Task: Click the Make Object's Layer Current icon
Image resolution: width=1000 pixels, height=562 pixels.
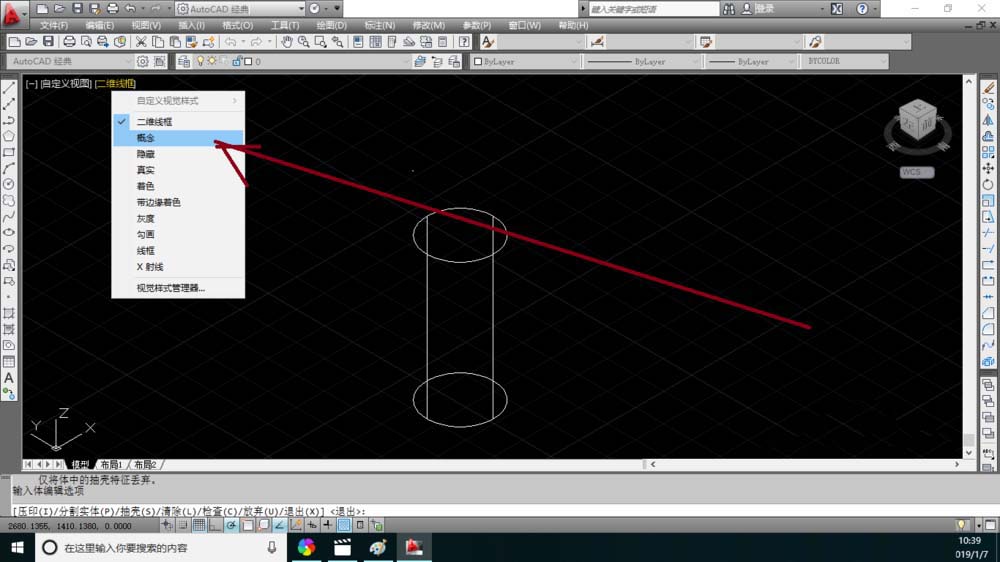Action: click(x=420, y=61)
